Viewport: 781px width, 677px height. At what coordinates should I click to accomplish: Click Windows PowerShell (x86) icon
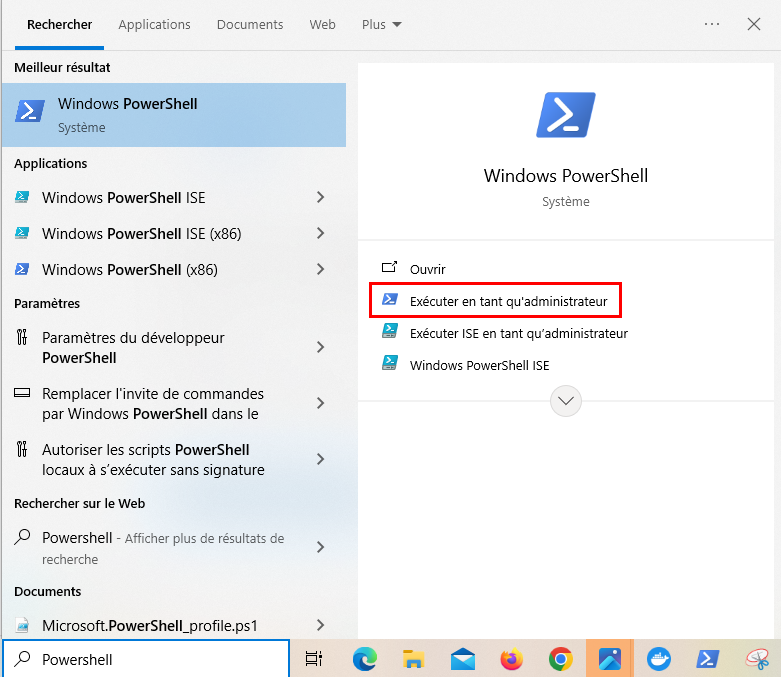click(22, 269)
